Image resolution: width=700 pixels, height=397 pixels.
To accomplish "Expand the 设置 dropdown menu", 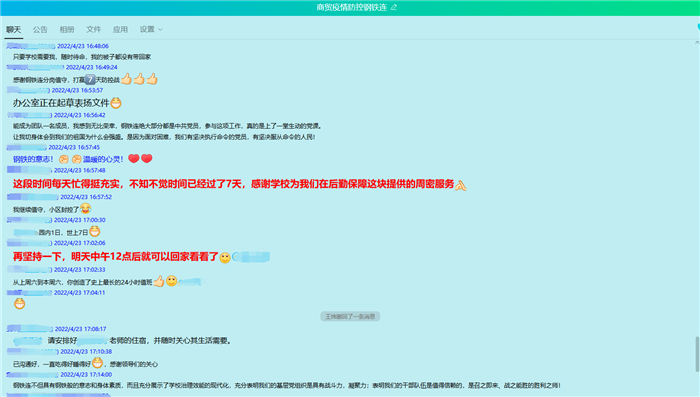I will coord(151,29).
